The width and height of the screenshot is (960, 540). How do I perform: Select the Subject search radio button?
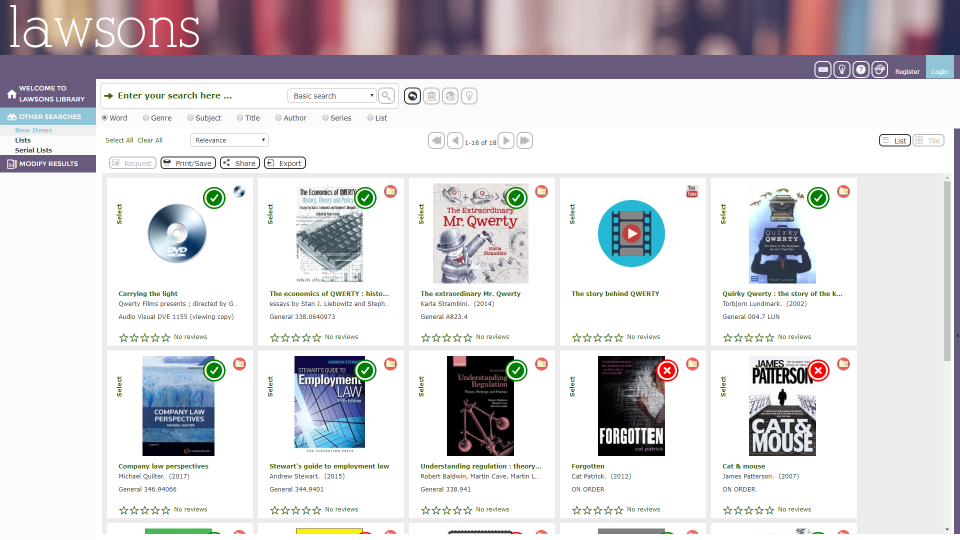[x=190, y=118]
